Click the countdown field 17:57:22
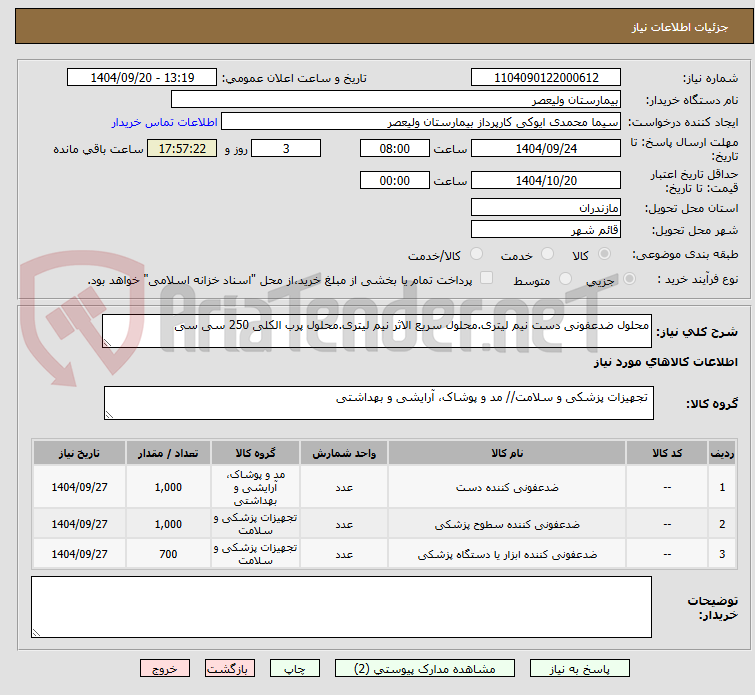Screen dimensions: 755x695 click(x=182, y=148)
